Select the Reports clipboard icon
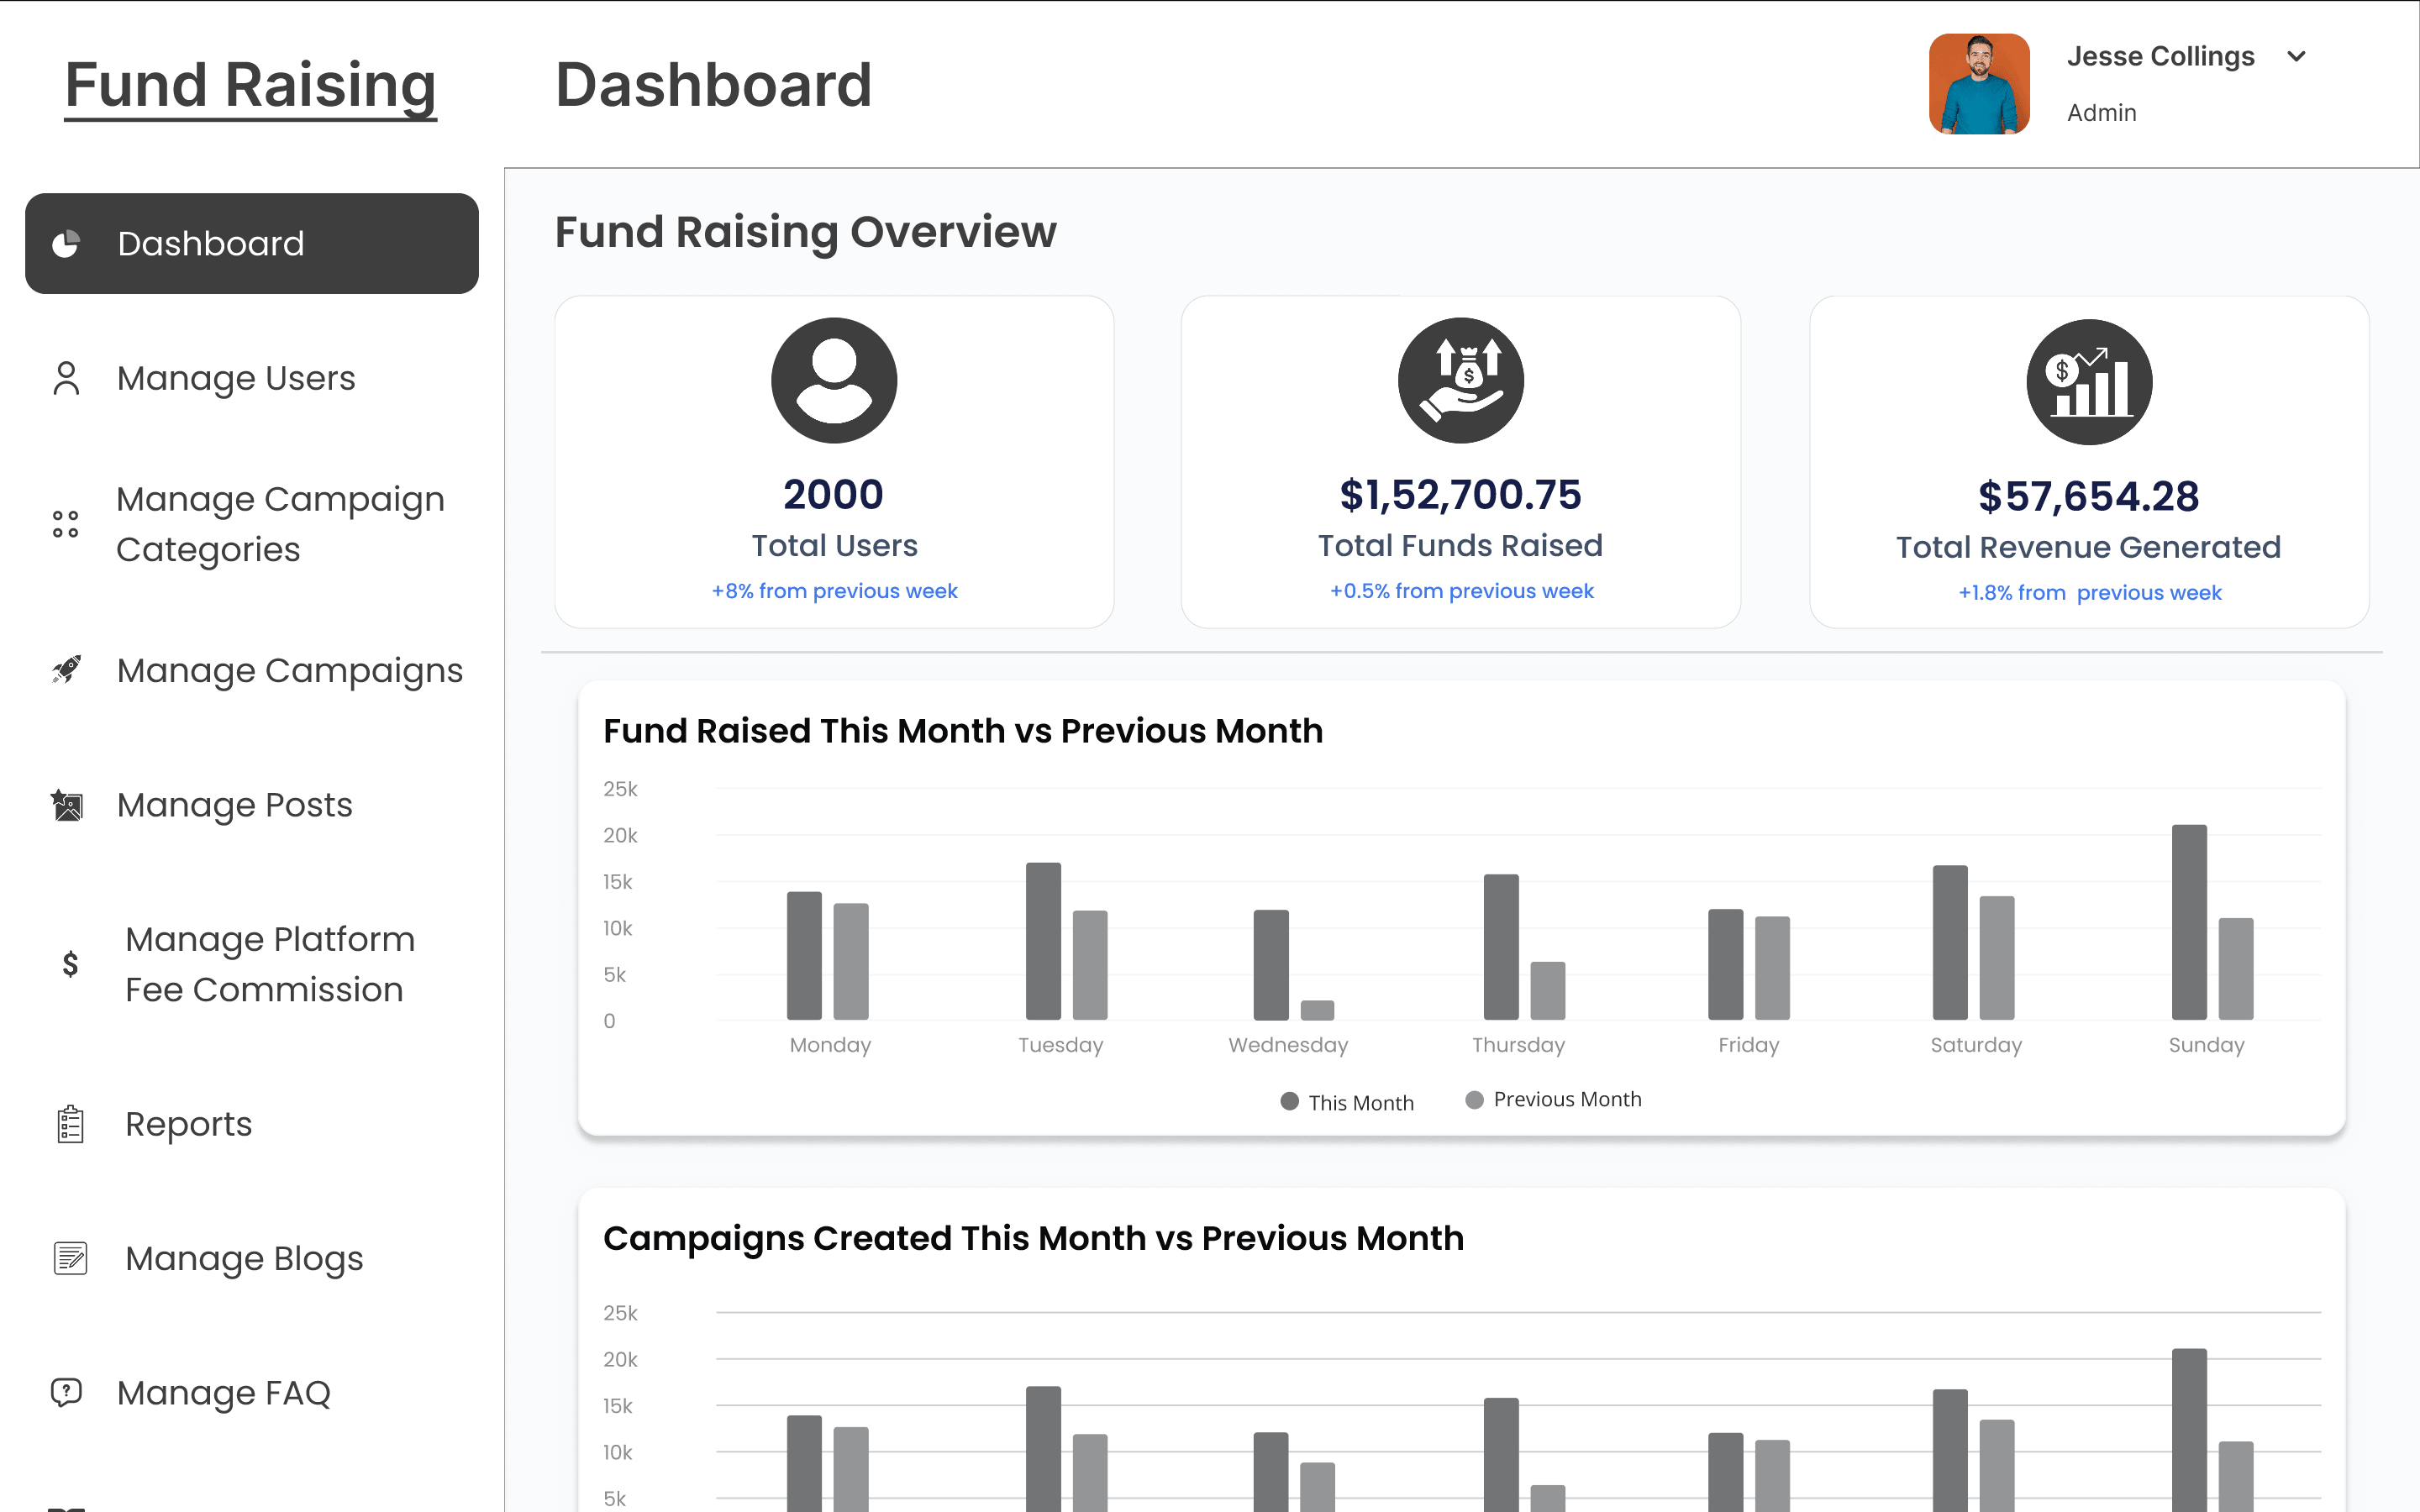 click(x=69, y=1124)
